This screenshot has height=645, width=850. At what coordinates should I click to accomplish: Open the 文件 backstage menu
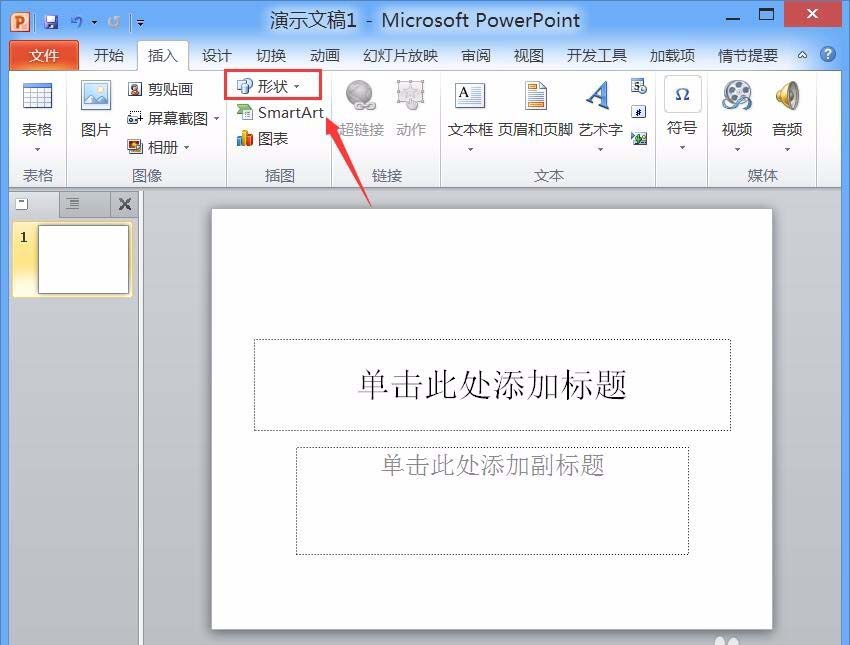coord(44,55)
